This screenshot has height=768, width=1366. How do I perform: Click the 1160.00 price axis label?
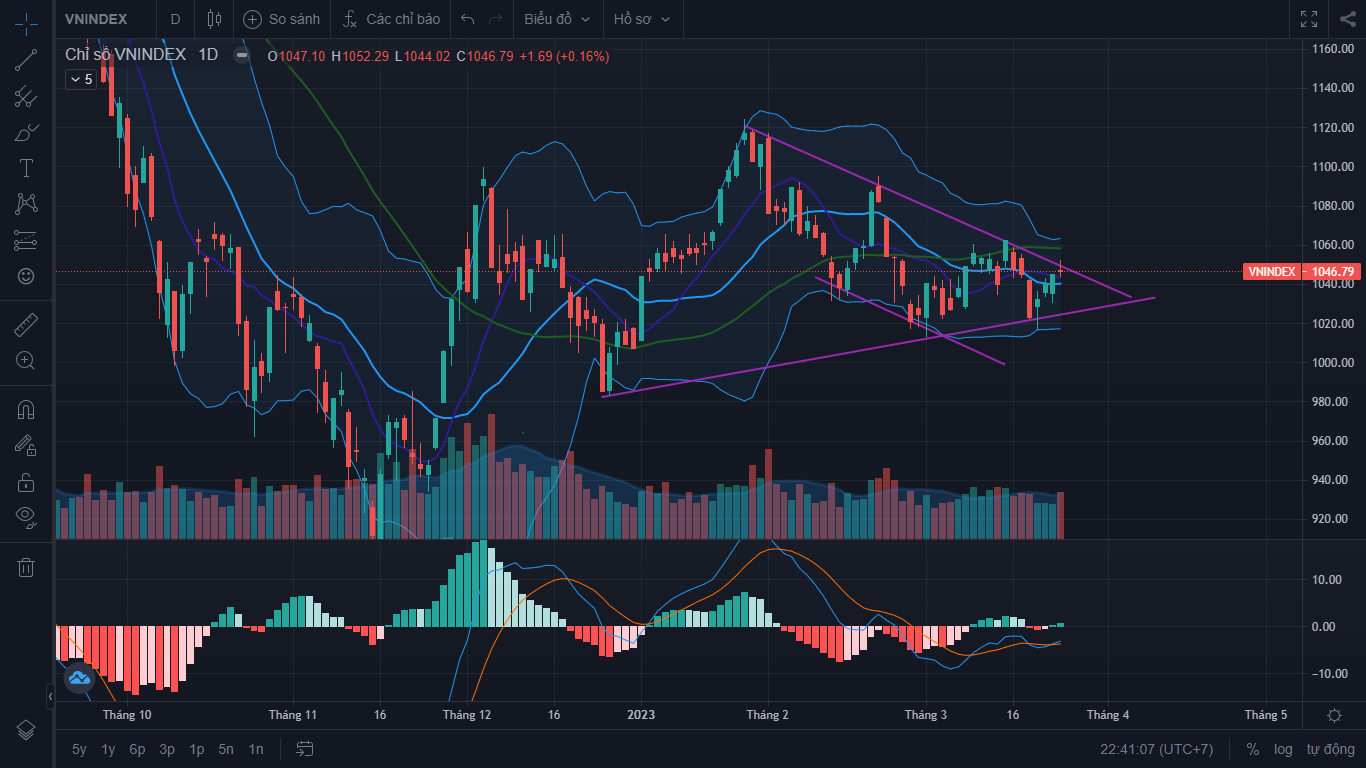[x=1332, y=49]
